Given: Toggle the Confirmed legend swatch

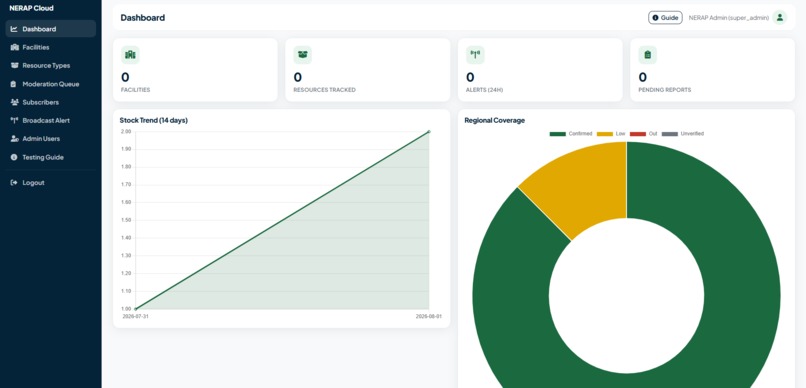Looking at the screenshot, I should pyautogui.click(x=557, y=134).
